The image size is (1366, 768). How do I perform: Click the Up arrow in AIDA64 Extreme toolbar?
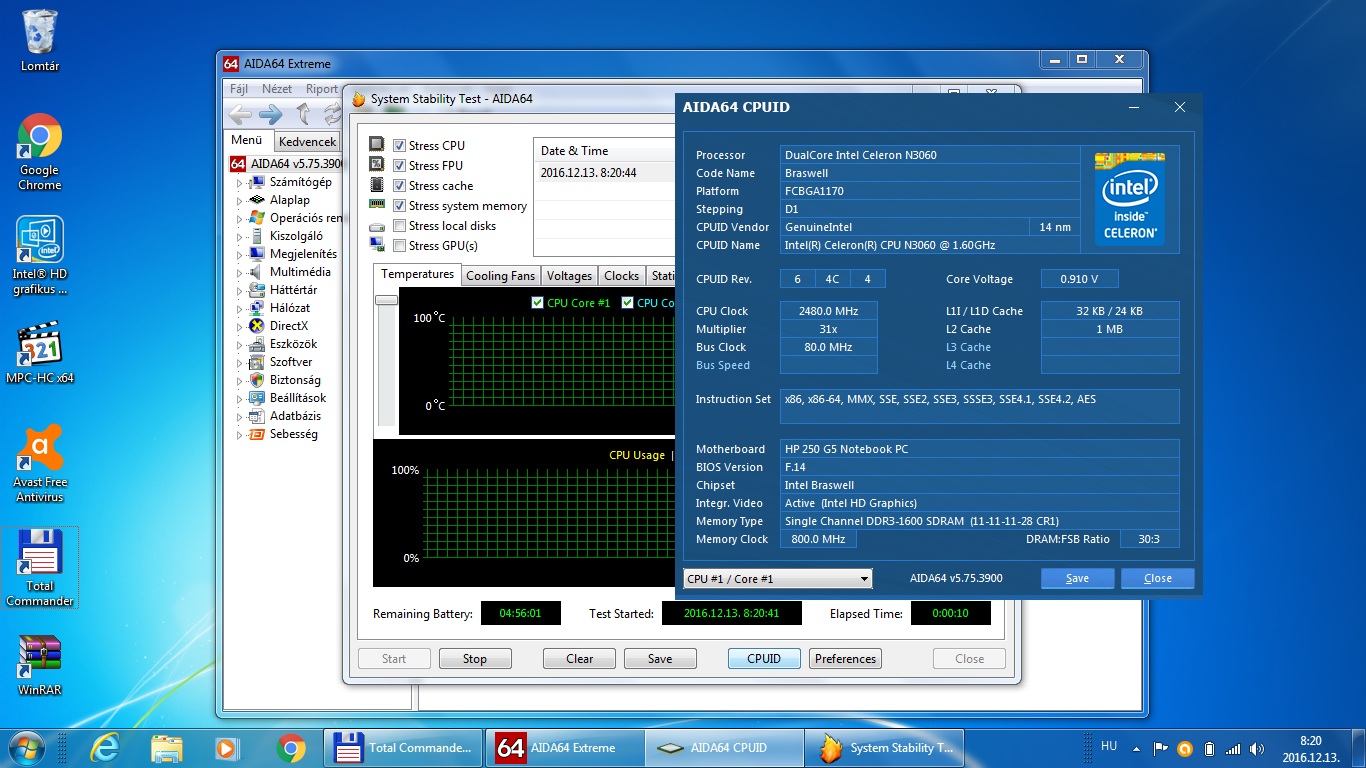point(303,114)
